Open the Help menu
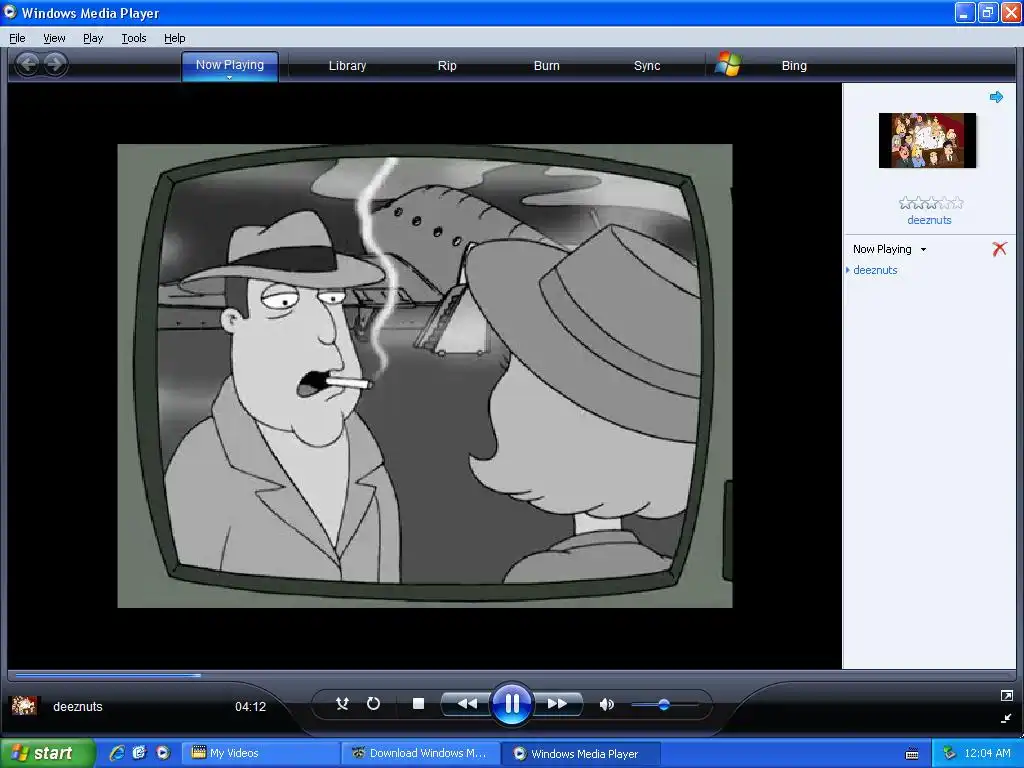 174,38
